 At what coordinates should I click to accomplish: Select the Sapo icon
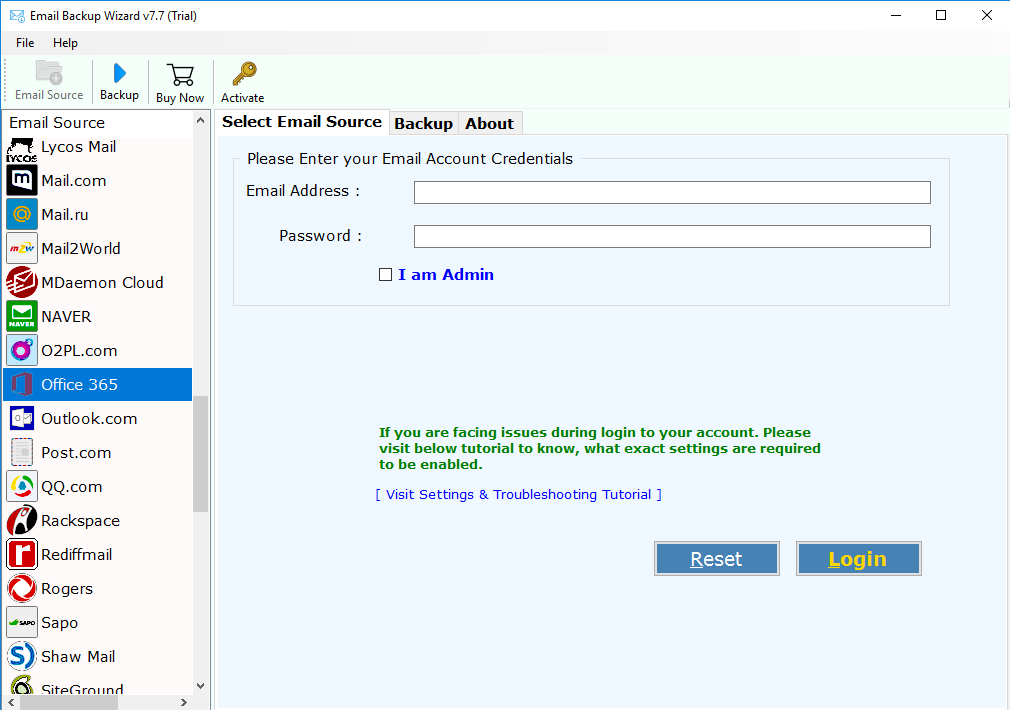pyautogui.click(x=22, y=622)
